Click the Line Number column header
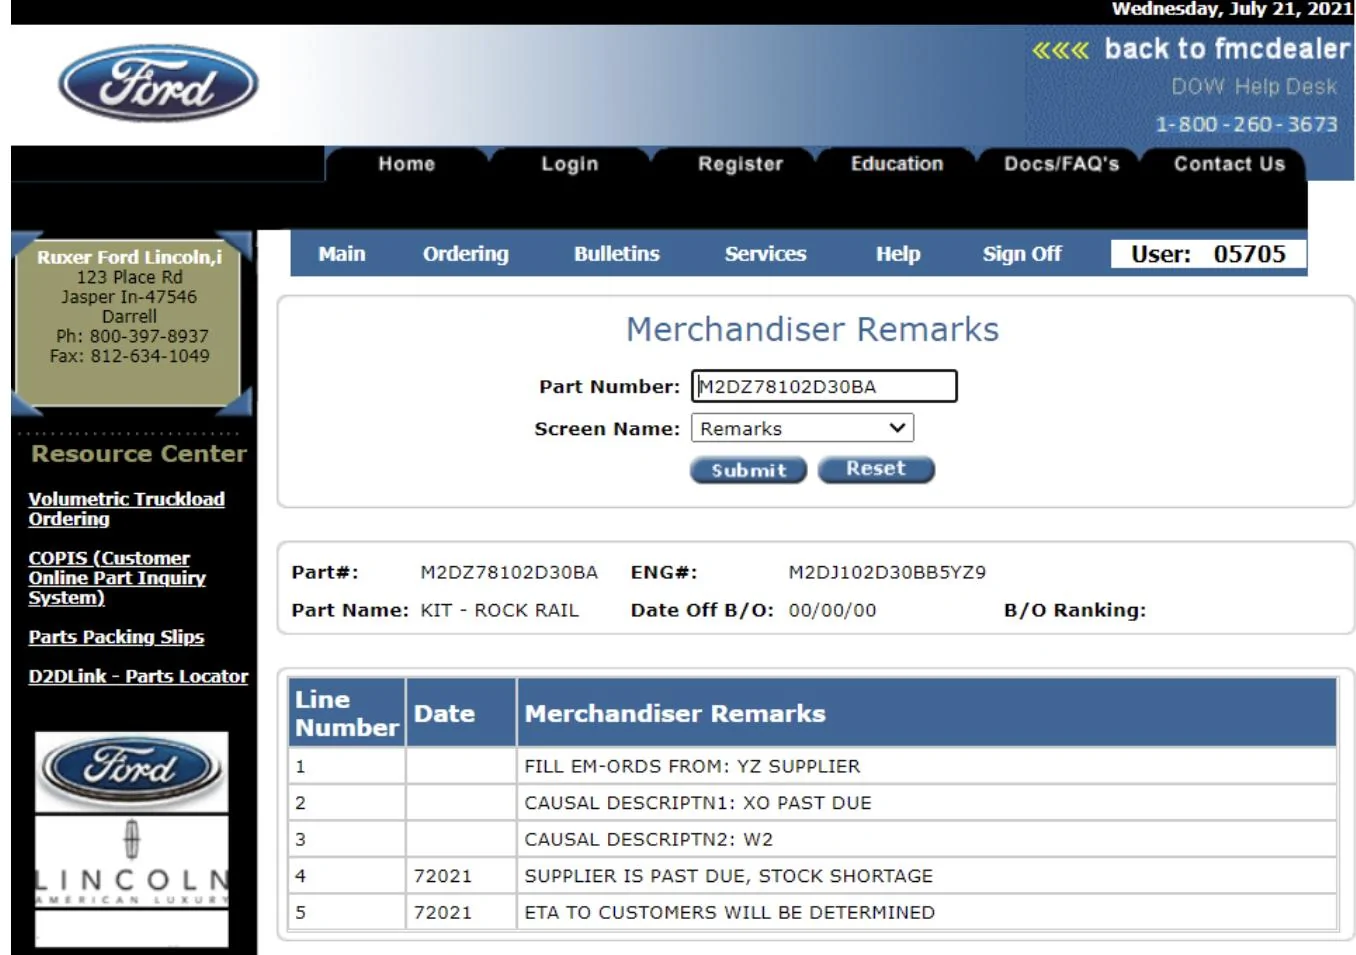Viewport: 1356px width, 955px height. [346, 713]
